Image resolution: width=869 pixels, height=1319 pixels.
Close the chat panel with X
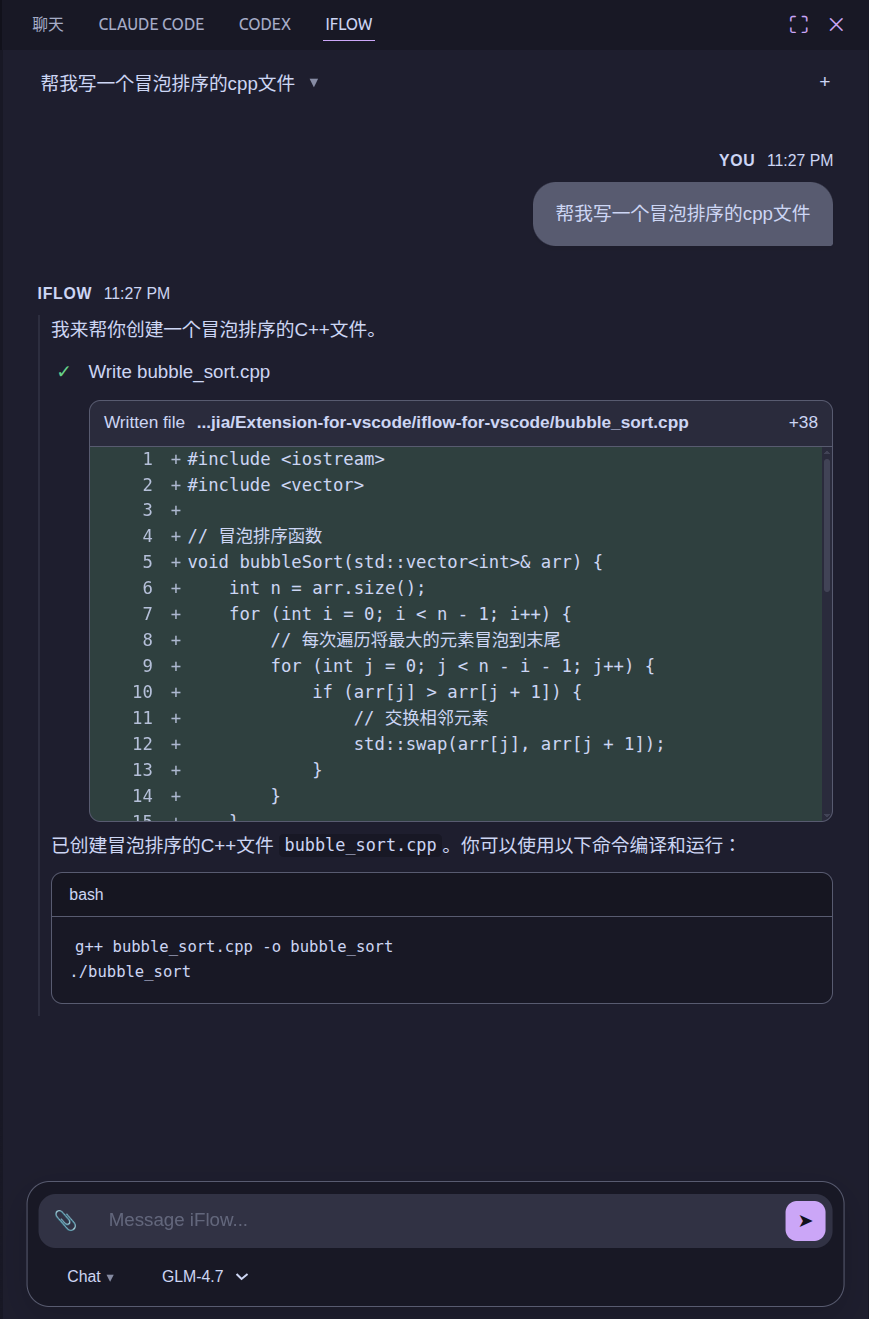pyautogui.click(x=836, y=24)
